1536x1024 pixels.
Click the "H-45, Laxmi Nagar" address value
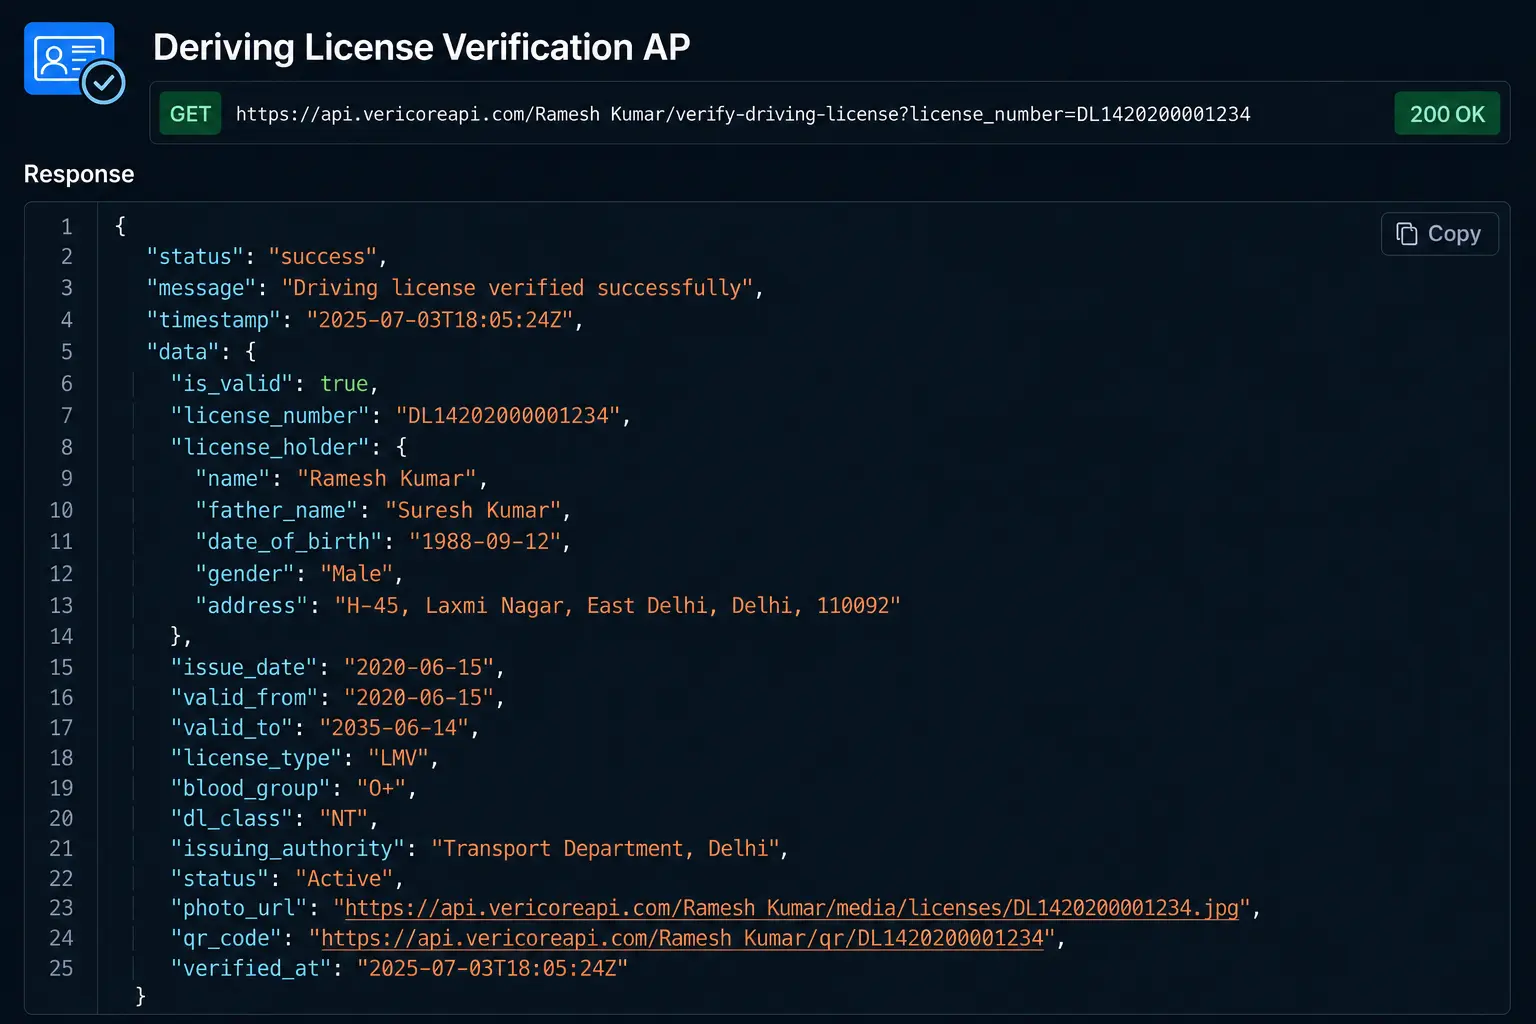tap(617, 606)
